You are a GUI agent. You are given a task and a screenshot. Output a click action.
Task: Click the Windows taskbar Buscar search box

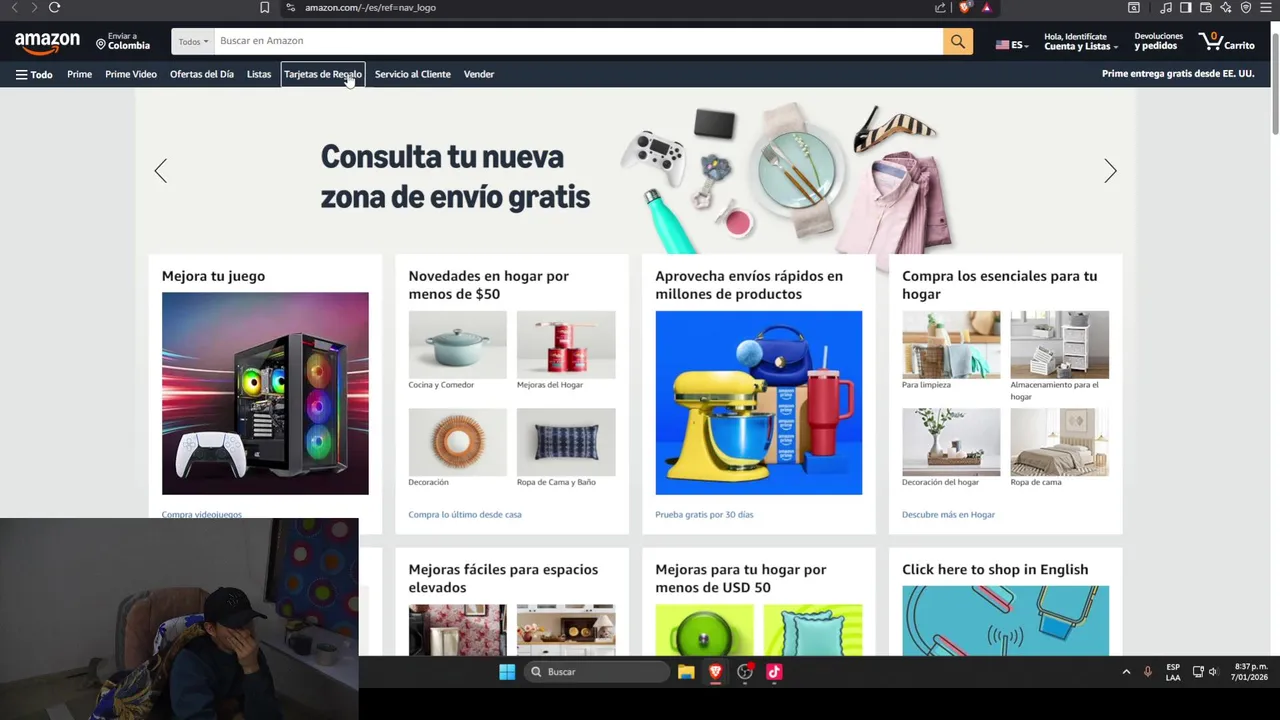(x=598, y=672)
